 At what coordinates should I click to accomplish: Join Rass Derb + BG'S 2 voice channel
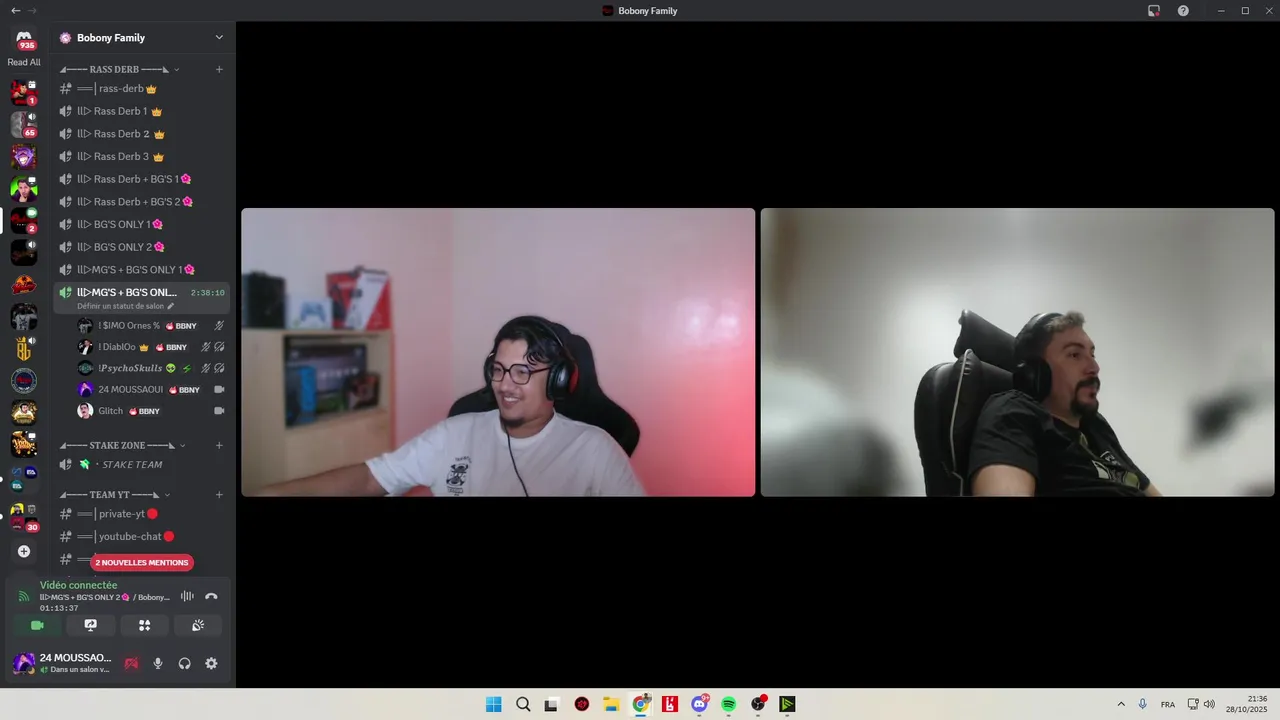click(x=142, y=202)
